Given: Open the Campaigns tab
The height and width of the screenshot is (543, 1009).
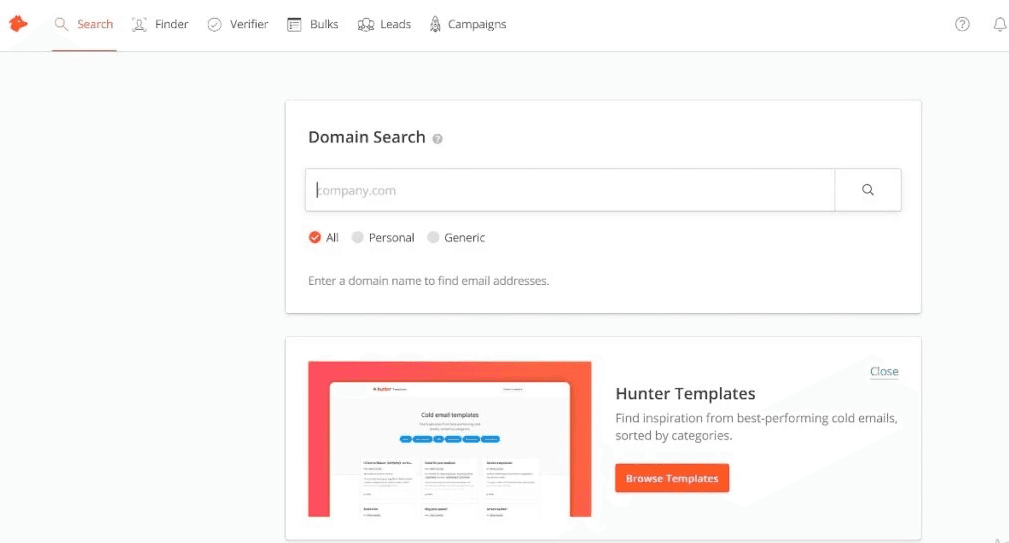Looking at the screenshot, I should pyautogui.click(x=468, y=24).
